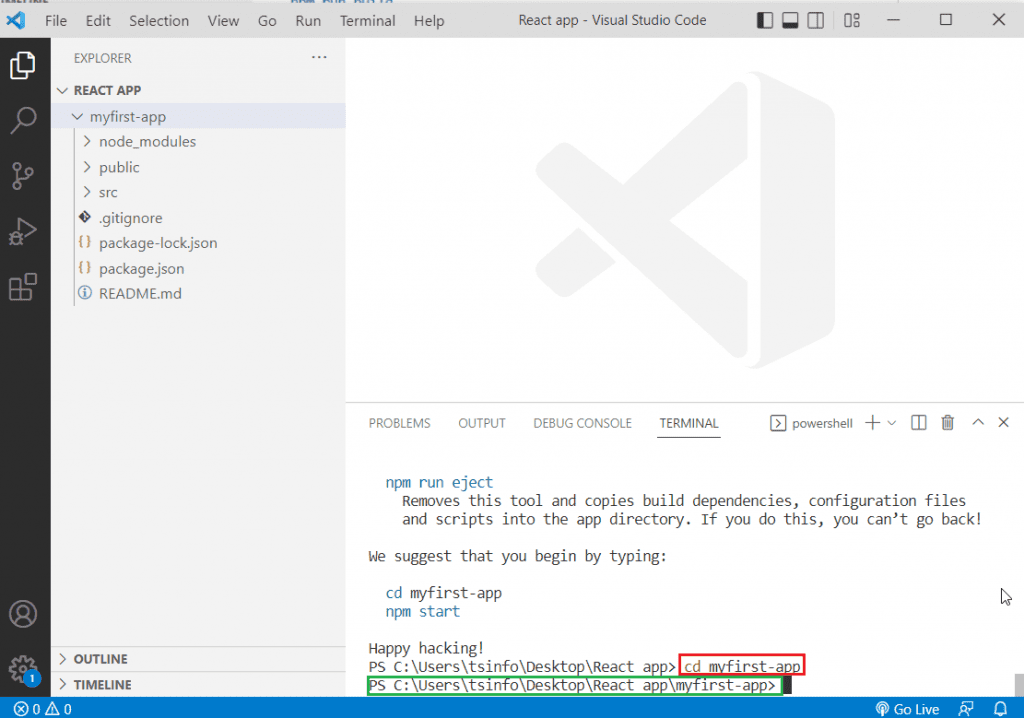Switch to the PROBLEMS tab
Image resolution: width=1024 pixels, height=718 pixels.
[x=399, y=423]
